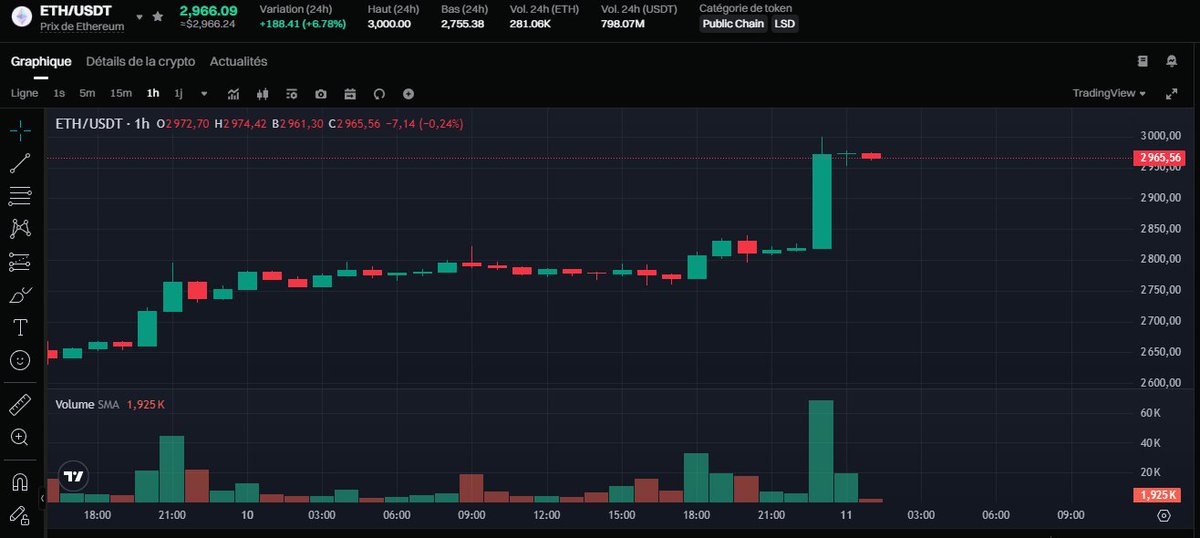
Task: Take a chart snapshot with camera icon
Action: point(321,94)
